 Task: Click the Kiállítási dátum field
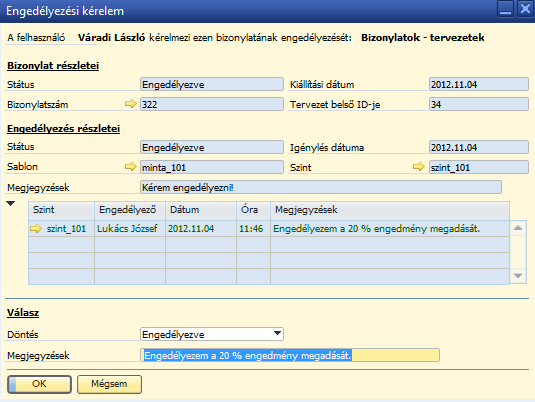pyautogui.click(x=479, y=84)
